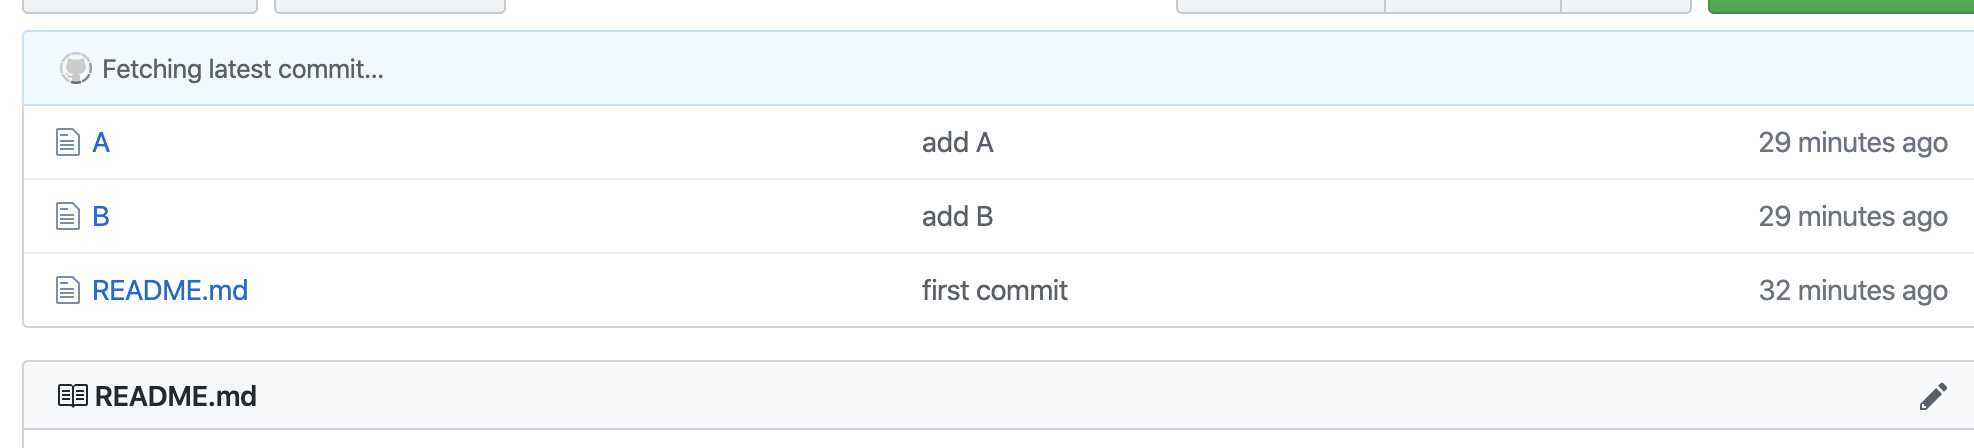This screenshot has height=448, width=1974.
Task: Click the file icon next to B
Action: (68, 217)
